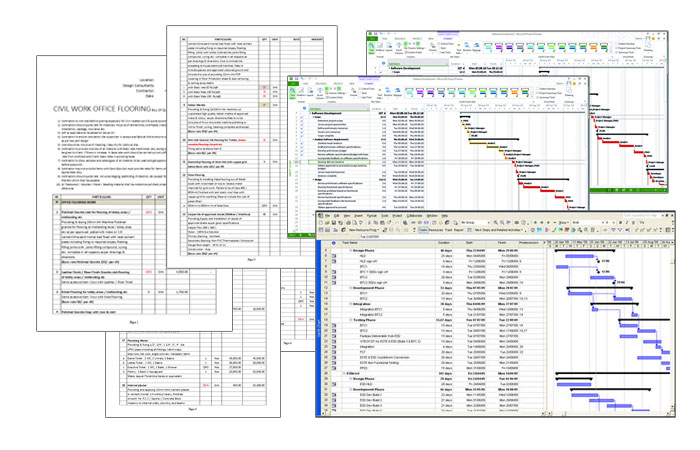Click Next Steps and Related Activities button
Viewport: 700px width, 450px height.
pyautogui.click(x=499, y=230)
